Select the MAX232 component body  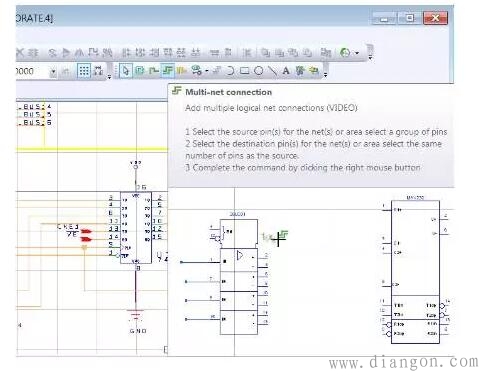click(415, 272)
